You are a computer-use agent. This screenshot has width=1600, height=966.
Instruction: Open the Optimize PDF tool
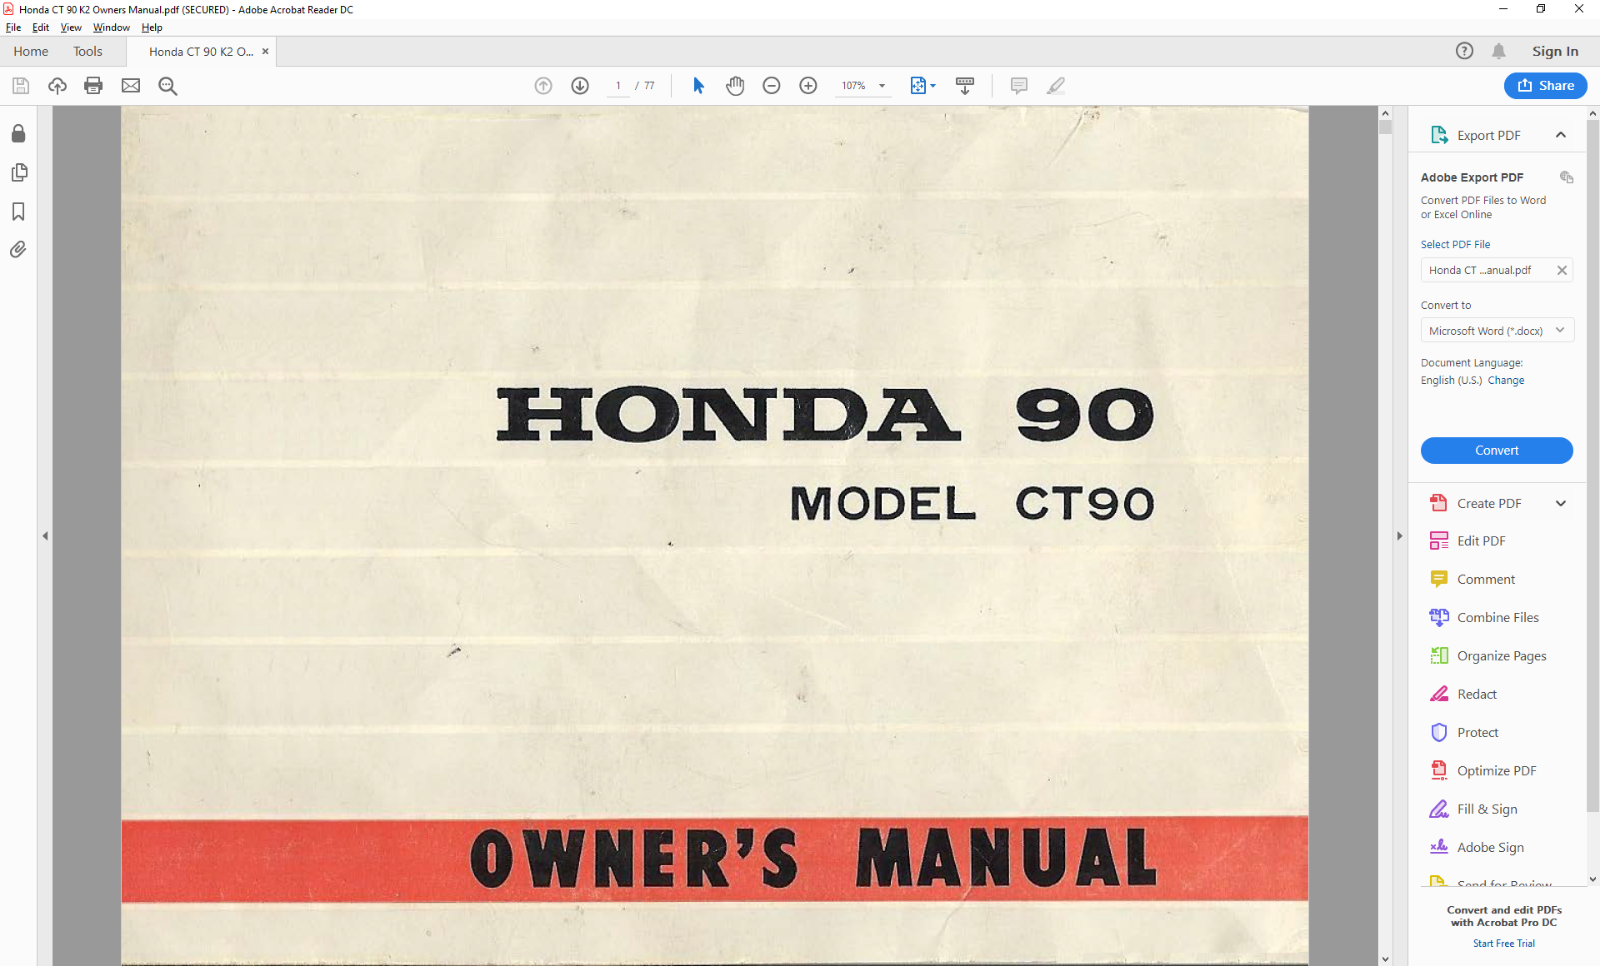1483,770
